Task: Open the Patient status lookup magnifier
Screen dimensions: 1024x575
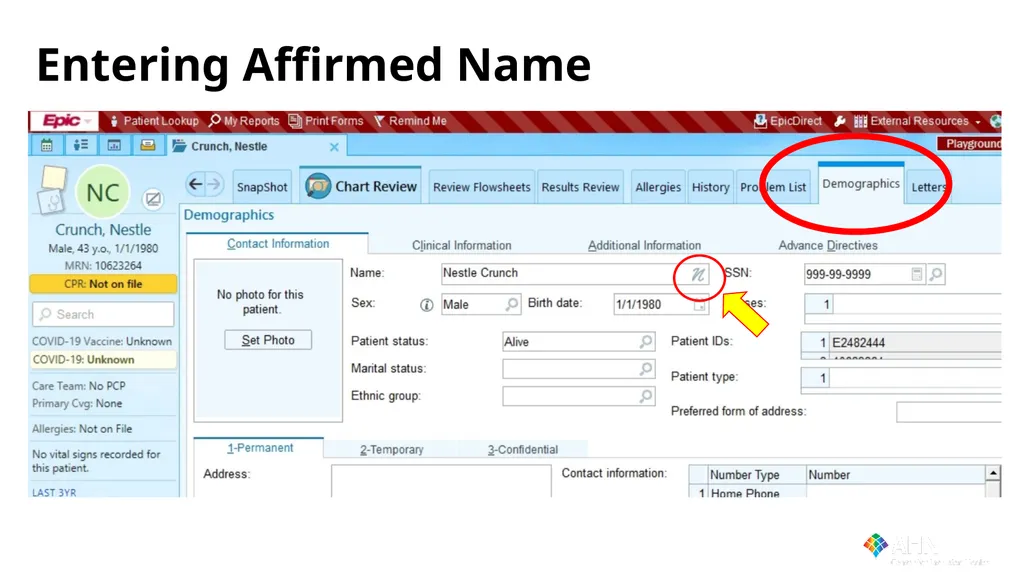Action: pos(646,342)
